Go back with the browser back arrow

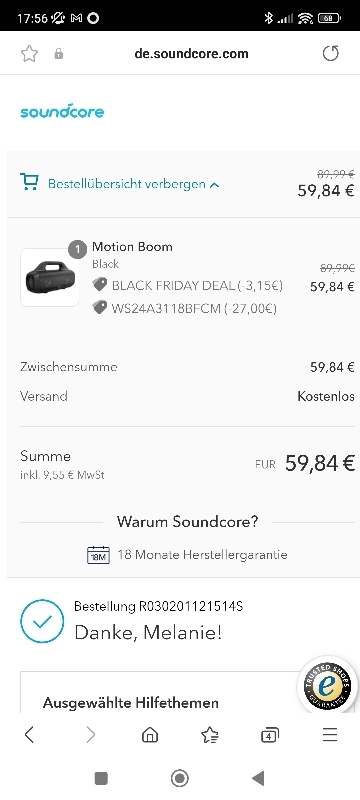[x=29, y=735]
